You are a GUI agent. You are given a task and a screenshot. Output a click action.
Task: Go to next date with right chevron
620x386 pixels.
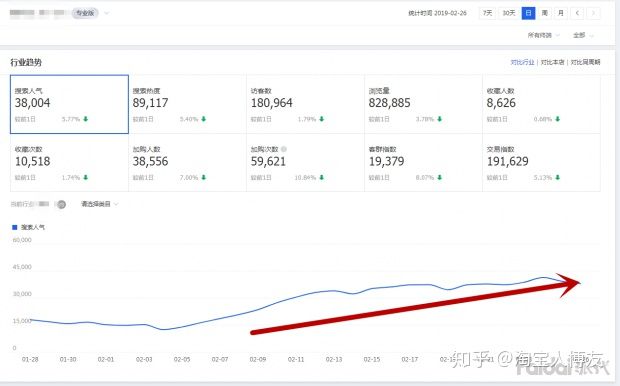(593, 13)
